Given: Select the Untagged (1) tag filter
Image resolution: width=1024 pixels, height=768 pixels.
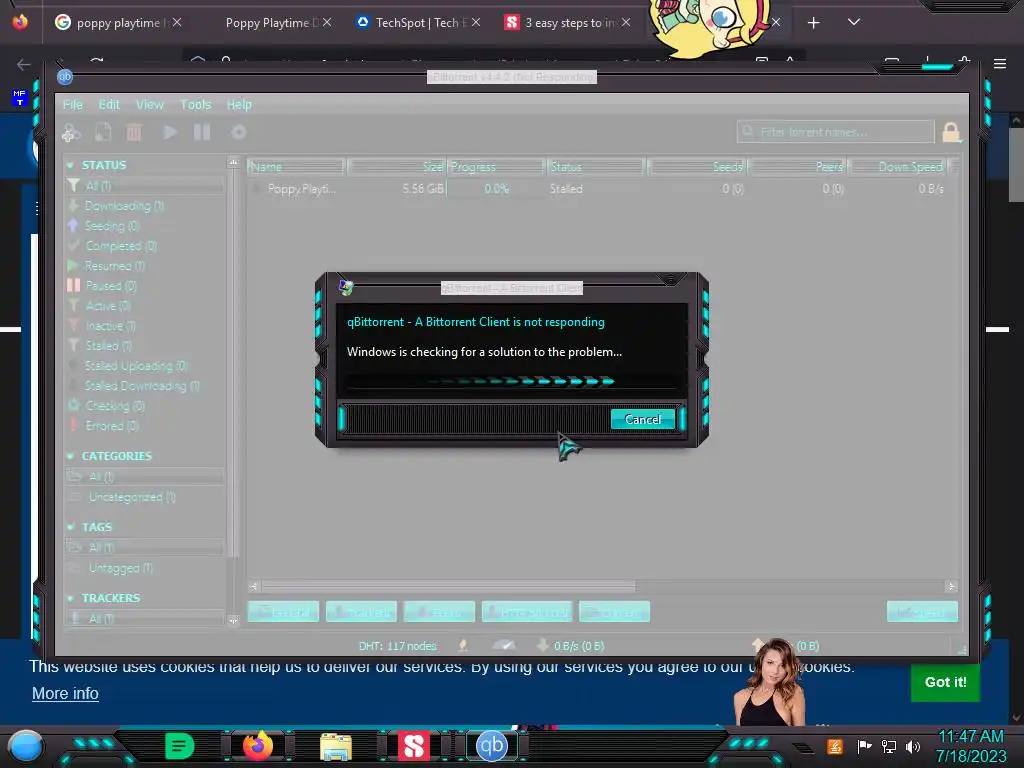Looking at the screenshot, I should pyautogui.click(x=120, y=568).
